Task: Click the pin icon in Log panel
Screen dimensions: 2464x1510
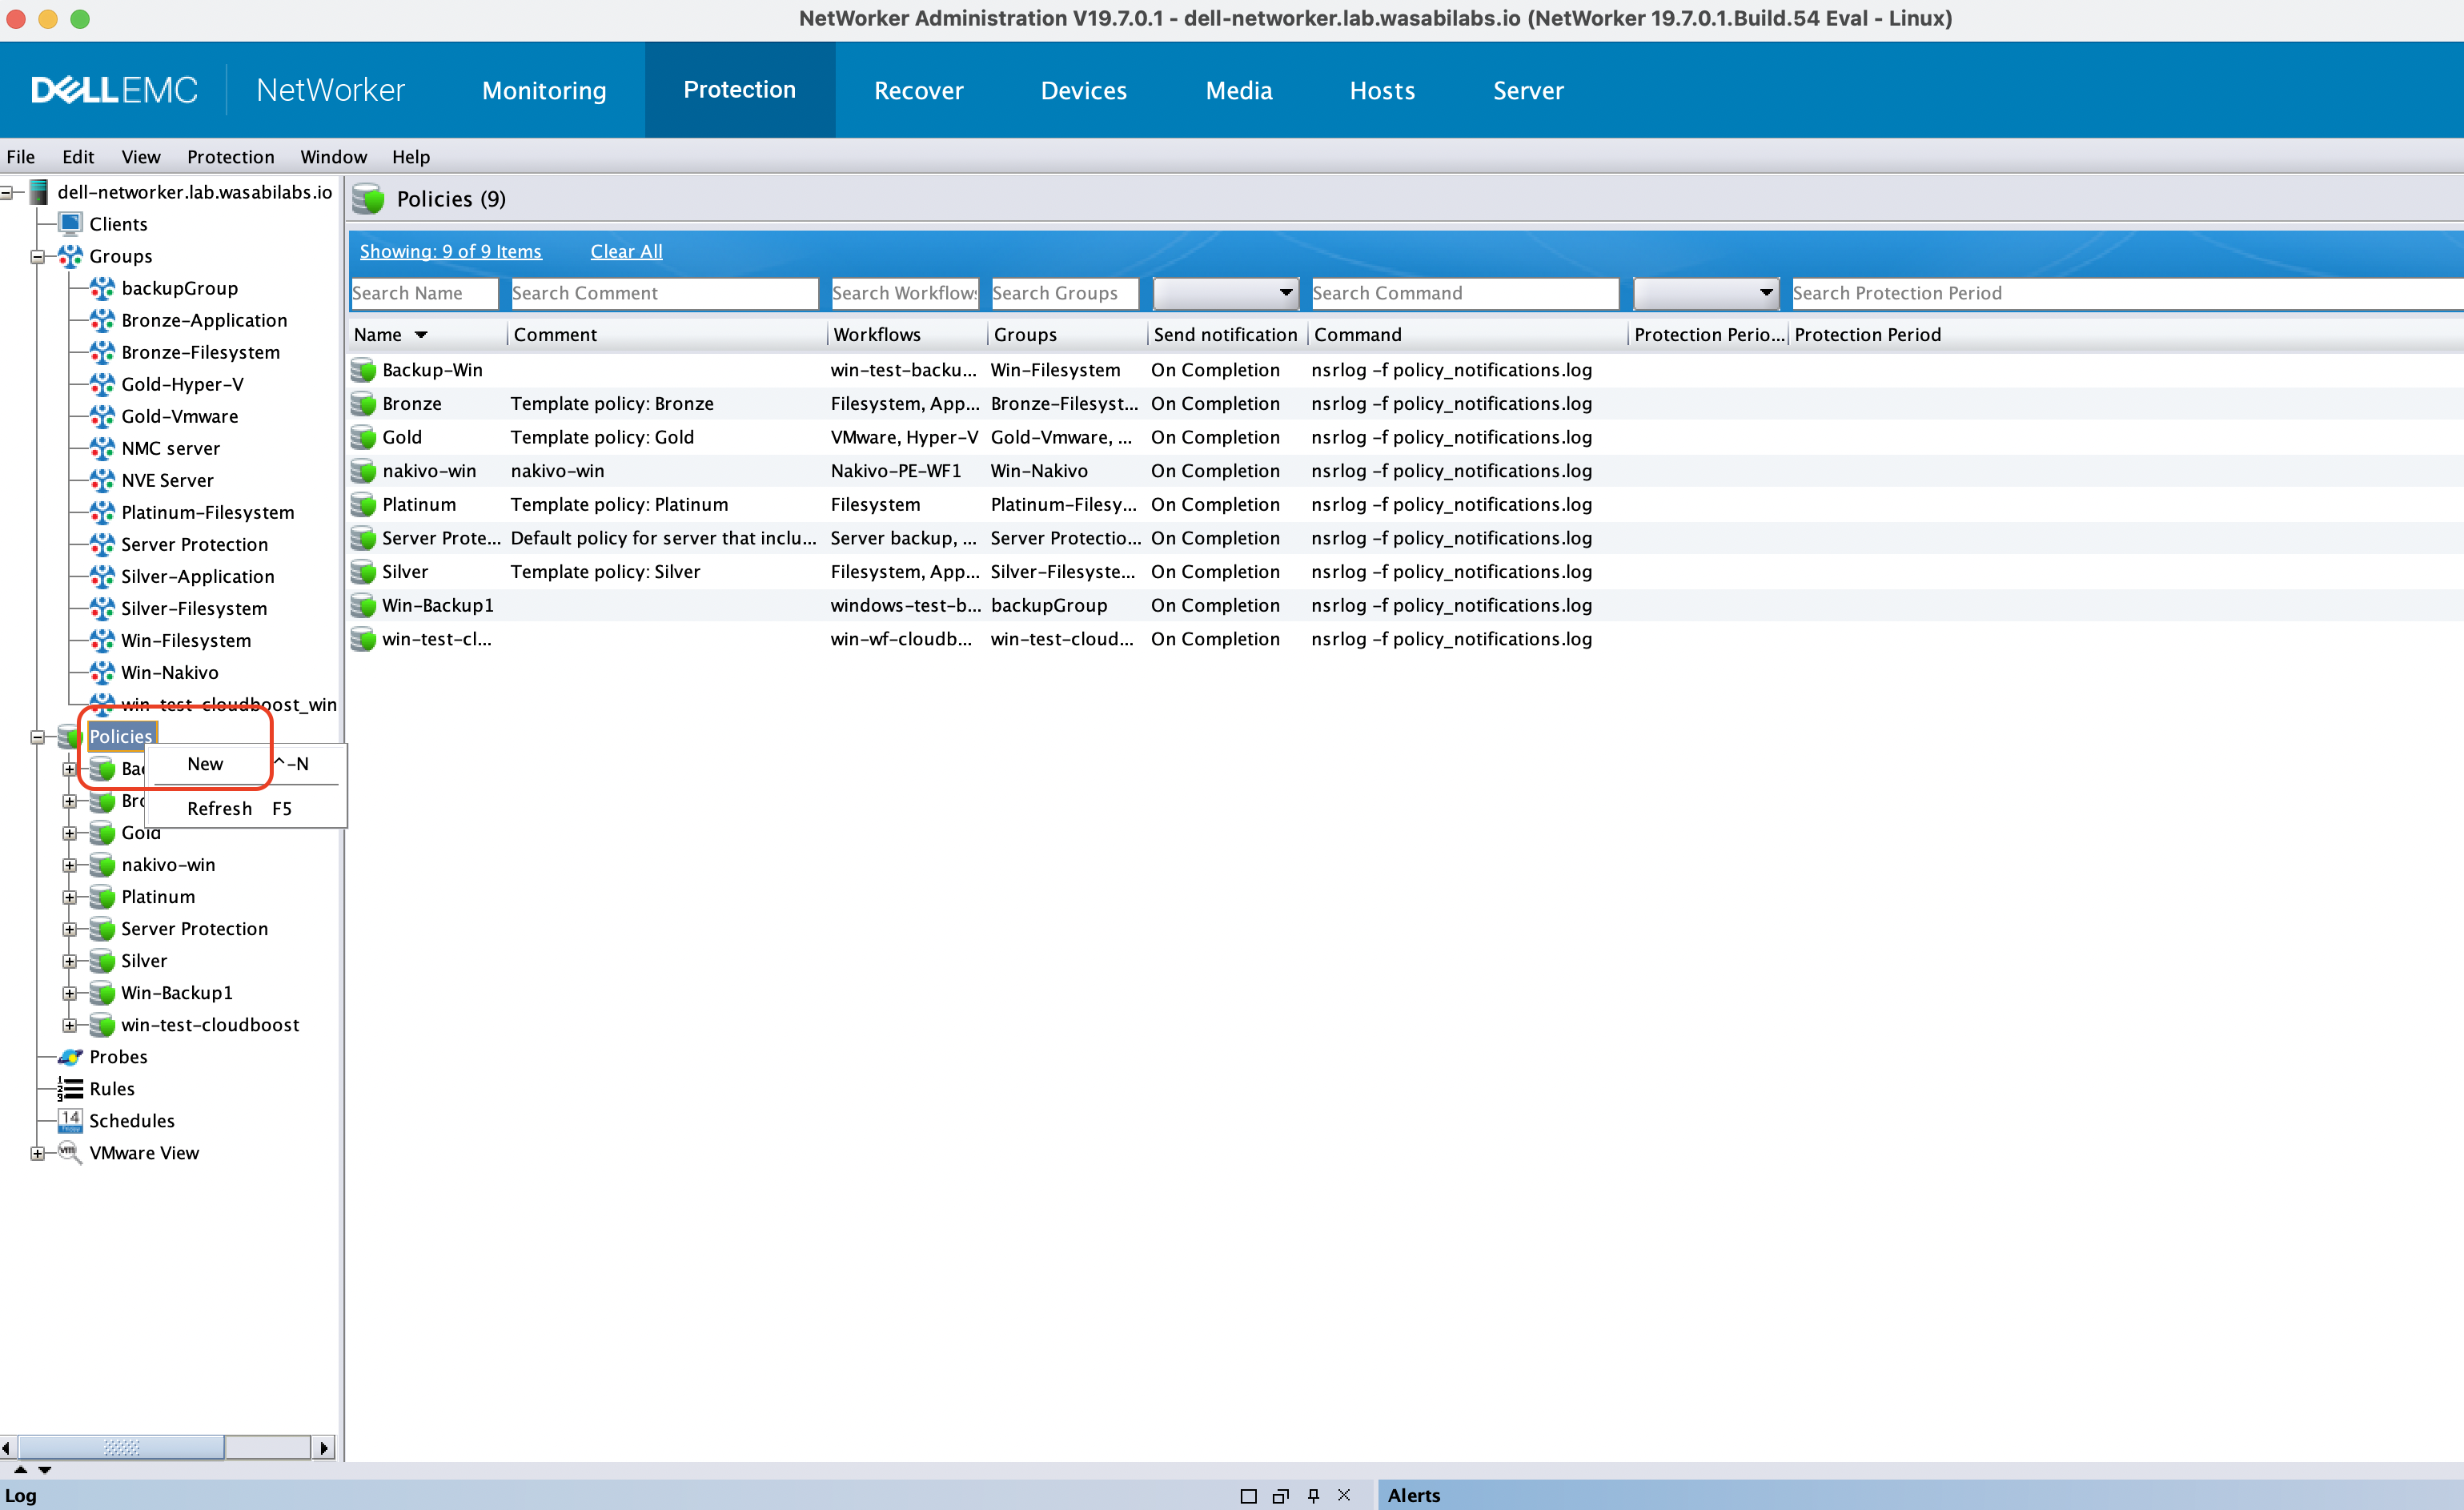Action: [1314, 1496]
